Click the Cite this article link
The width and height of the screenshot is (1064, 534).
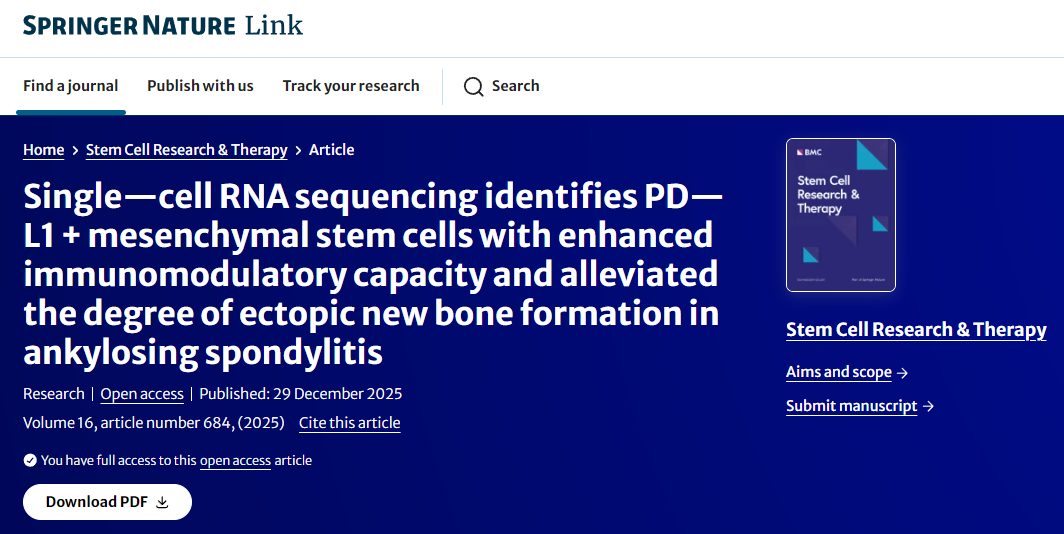[349, 423]
